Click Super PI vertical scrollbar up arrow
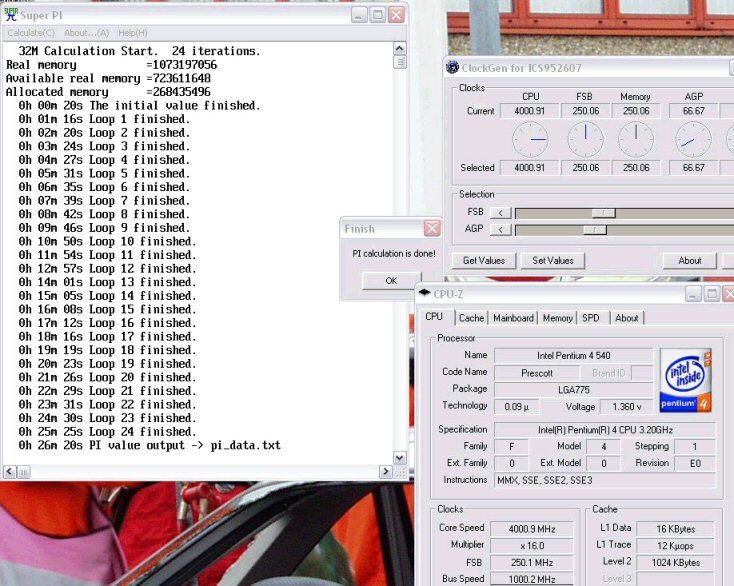The width and height of the screenshot is (734, 586). pyautogui.click(x=399, y=49)
